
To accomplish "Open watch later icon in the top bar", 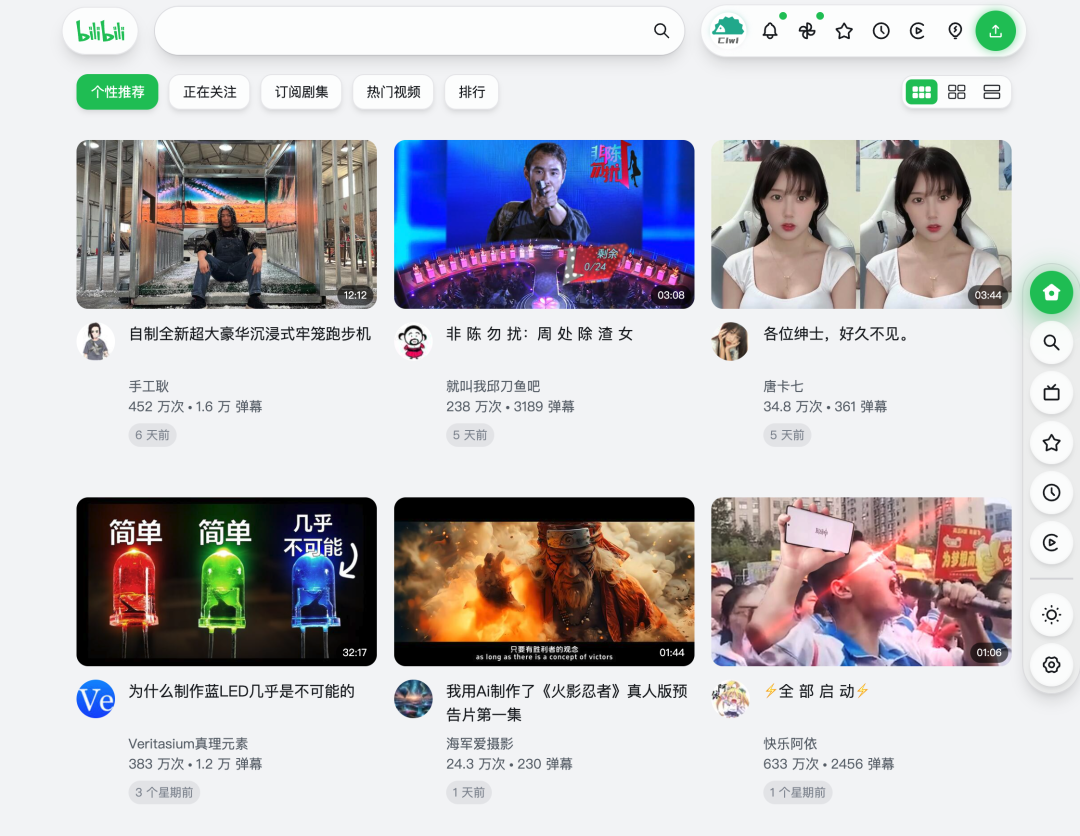I will tap(917, 31).
